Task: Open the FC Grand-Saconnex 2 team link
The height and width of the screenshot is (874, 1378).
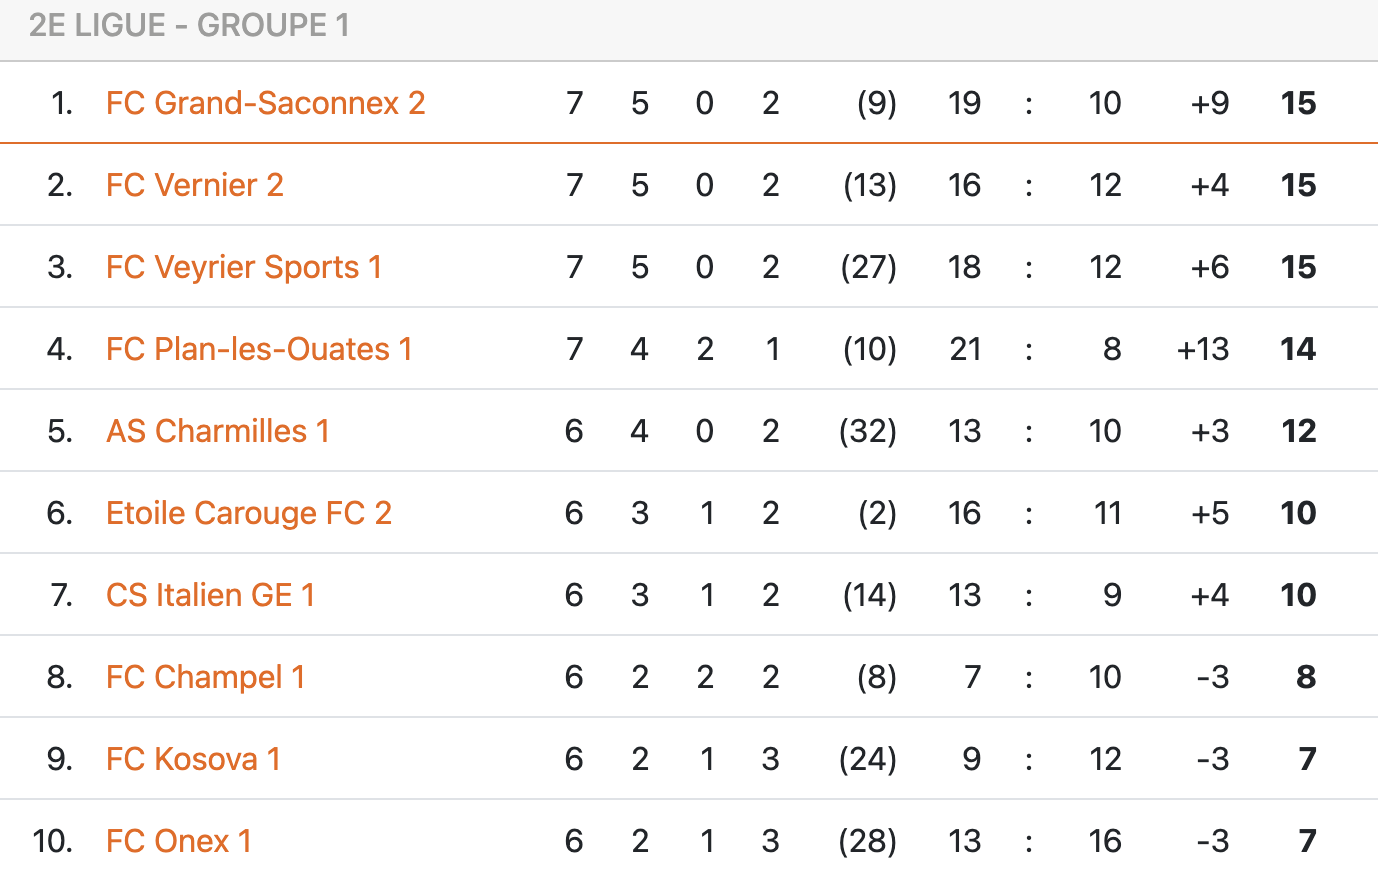Action: pos(265,103)
